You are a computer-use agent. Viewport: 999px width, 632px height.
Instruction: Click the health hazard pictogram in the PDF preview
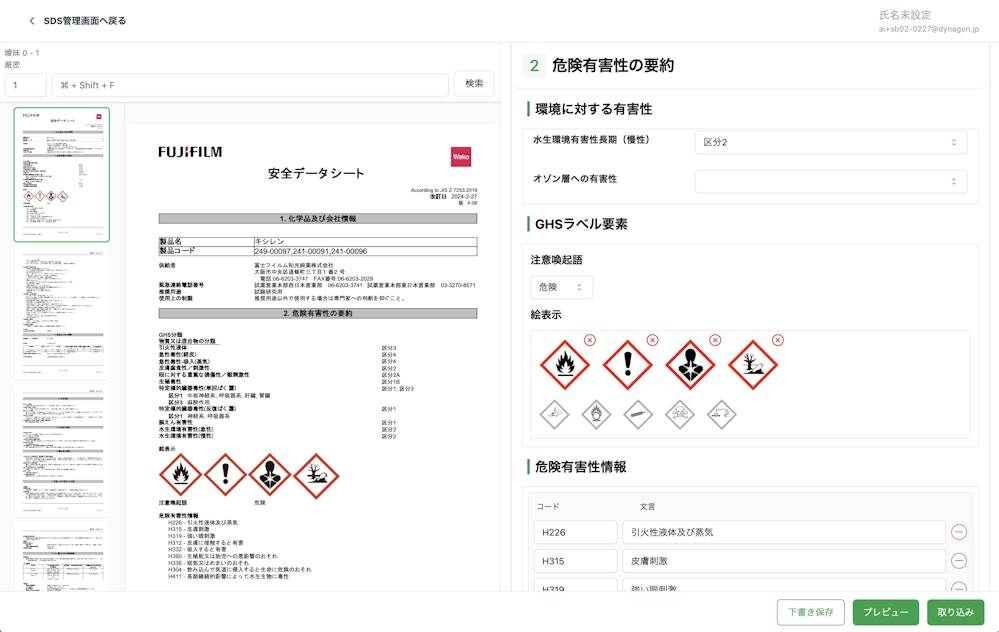[270, 475]
